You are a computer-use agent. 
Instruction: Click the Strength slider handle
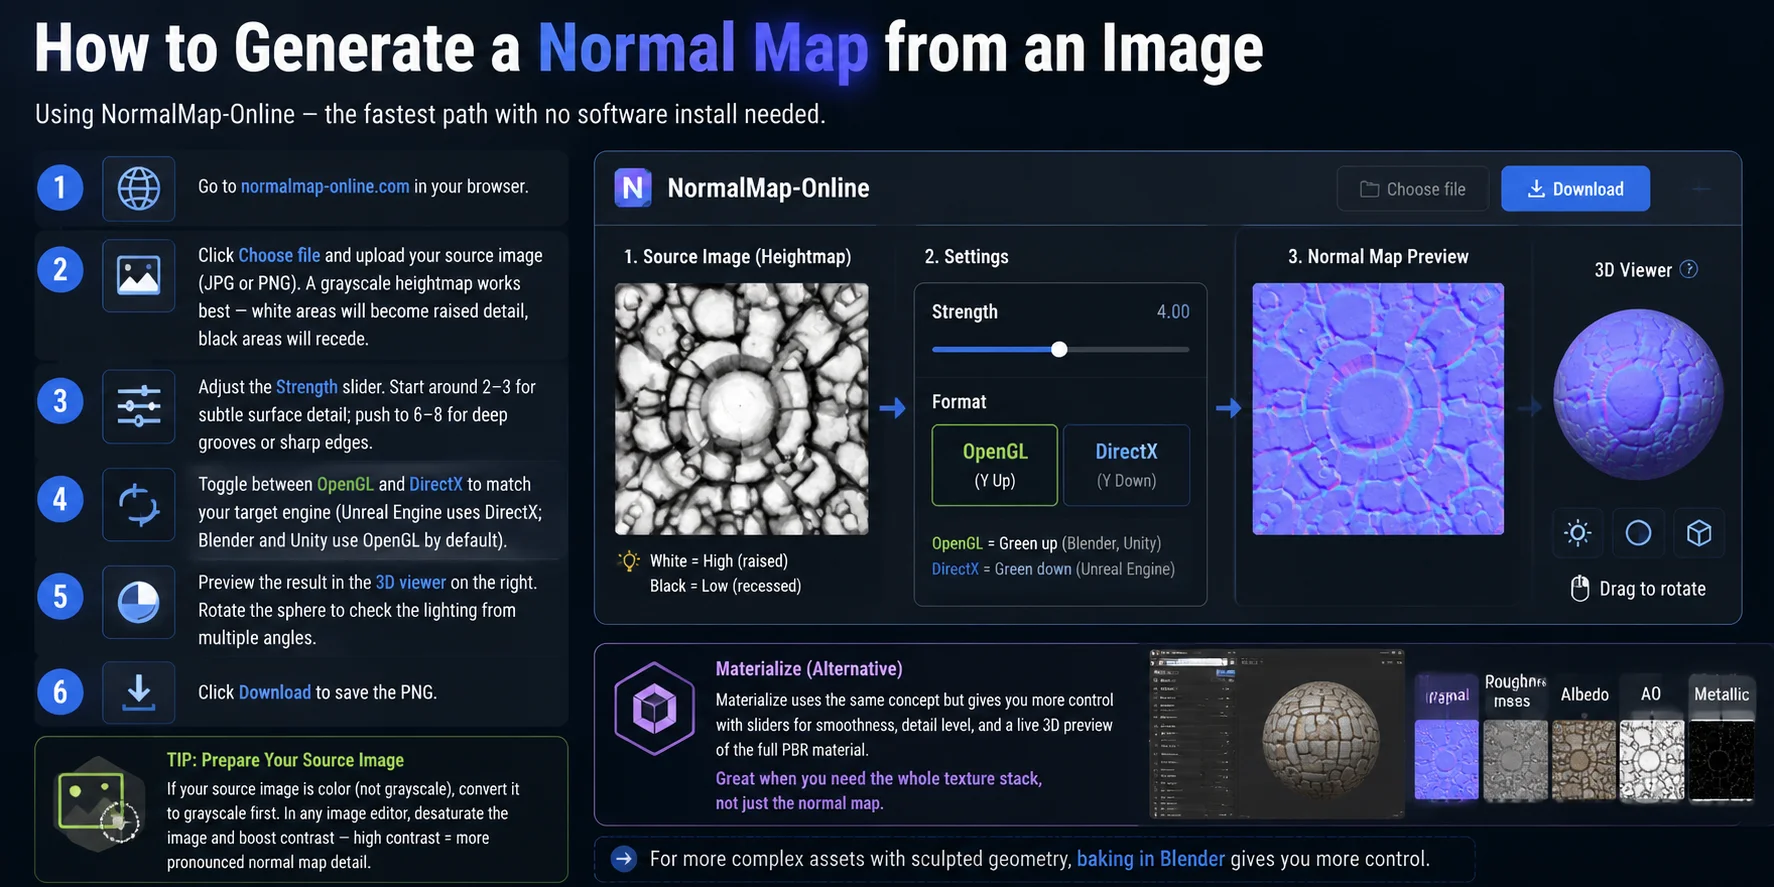click(x=1059, y=349)
